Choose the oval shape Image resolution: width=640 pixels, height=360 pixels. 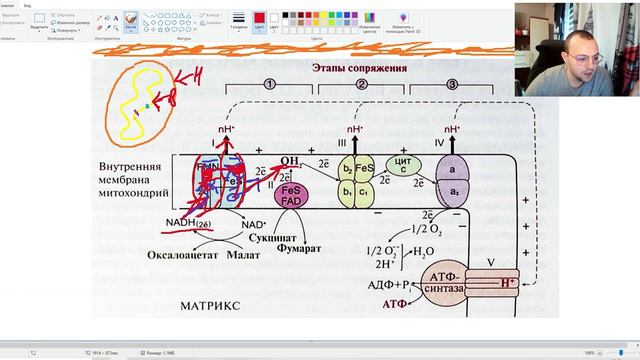pyautogui.click(x=160, y=16)
